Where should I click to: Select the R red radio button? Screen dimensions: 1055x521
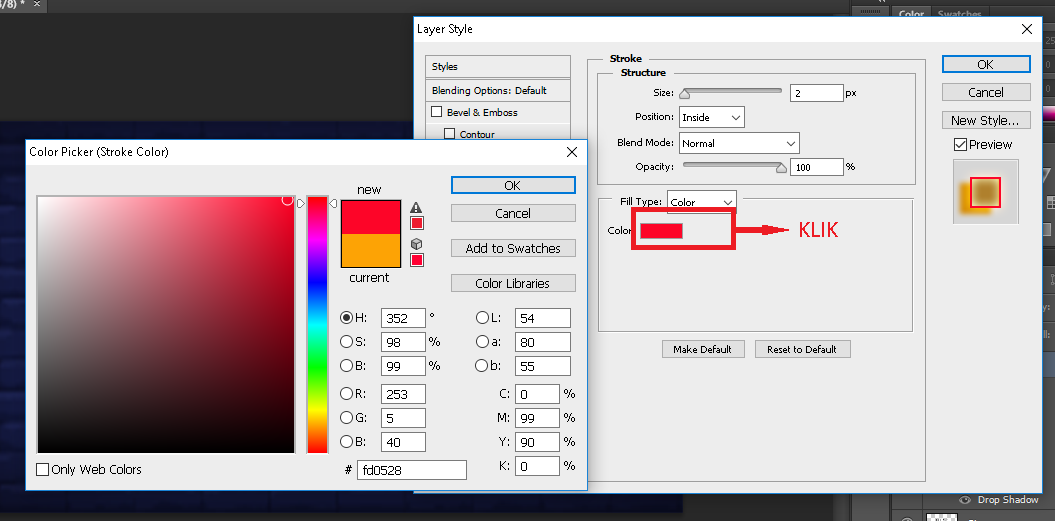pos(347,394)
